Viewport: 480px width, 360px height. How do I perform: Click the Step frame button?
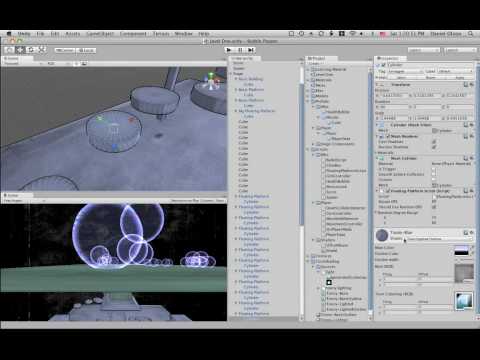point(251,50)
